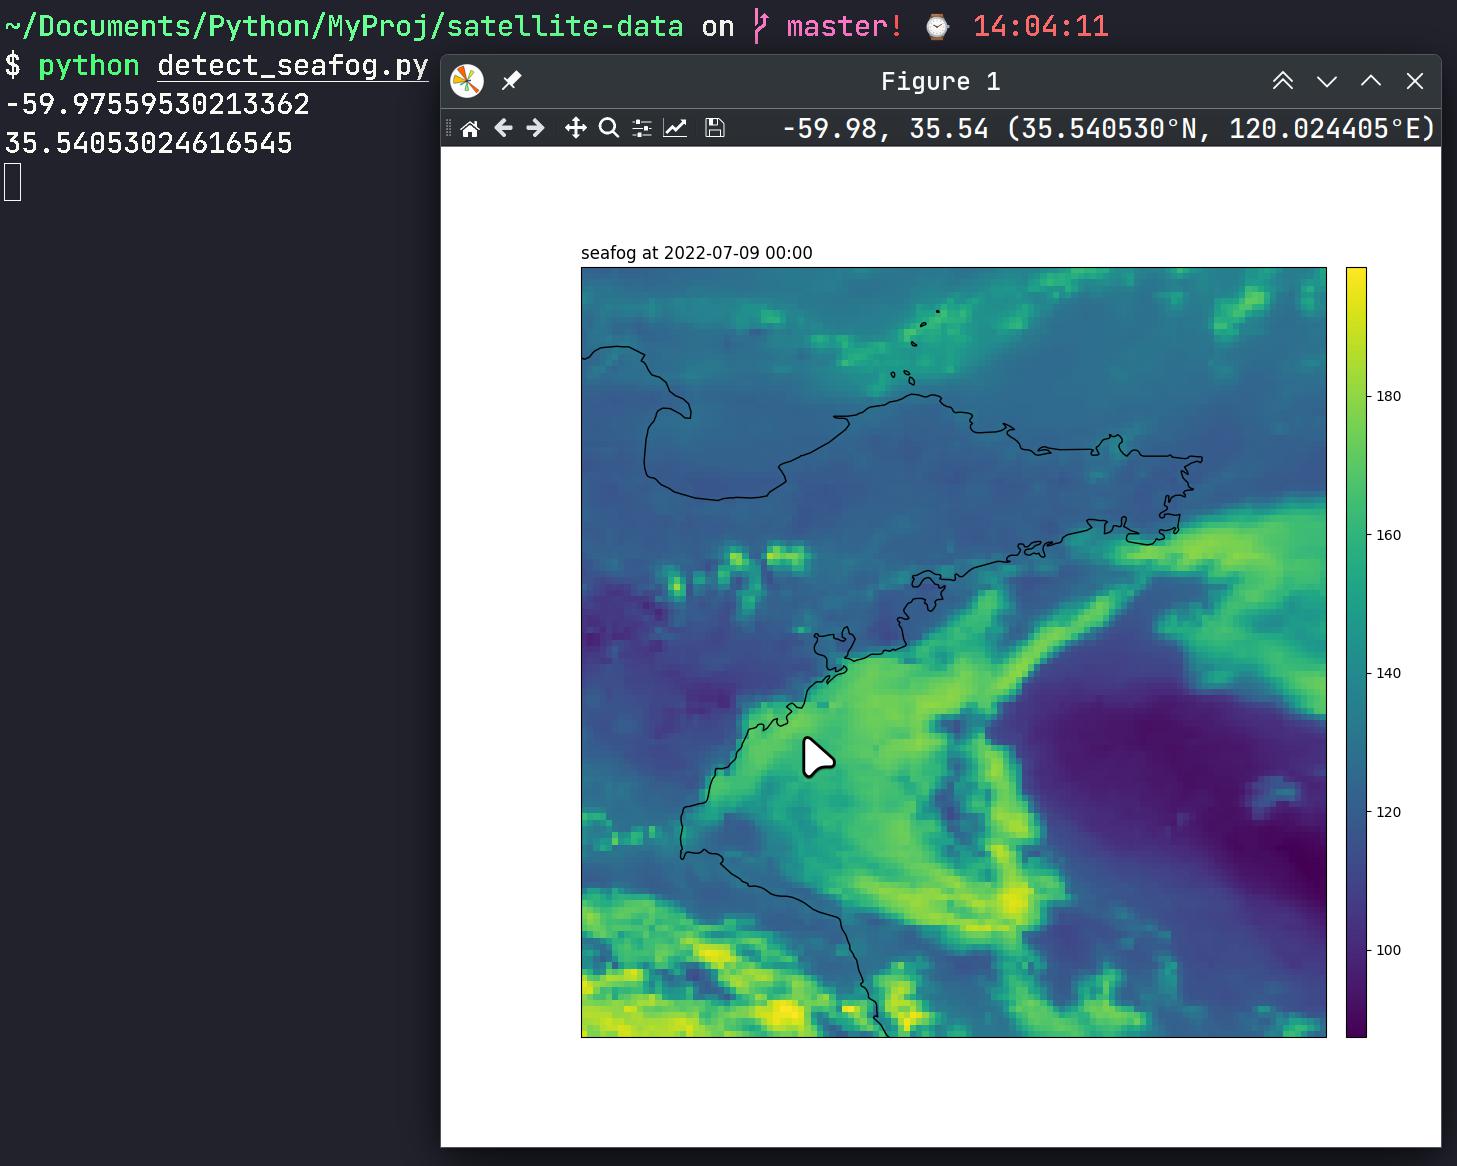Maximize Figure 1 using up chevron
The width and height of the screenshot is (1457, 1166).
(1370, 81)
